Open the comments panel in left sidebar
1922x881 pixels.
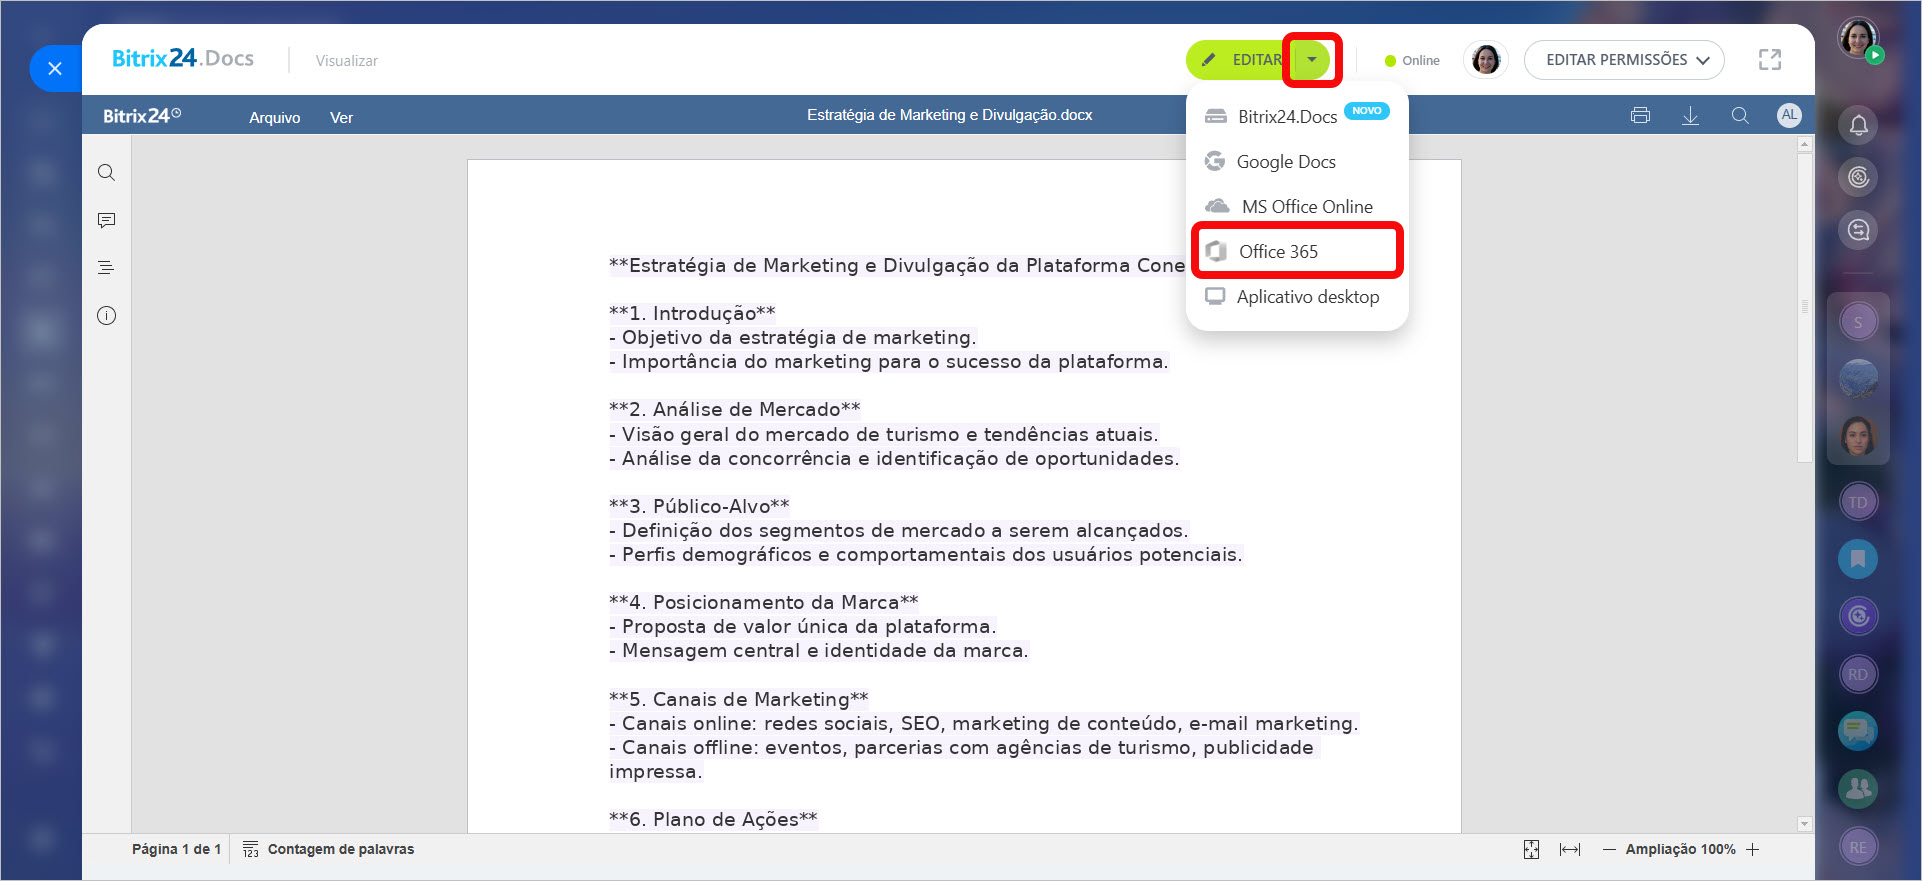pyautogui.click(x=106, y=220)
